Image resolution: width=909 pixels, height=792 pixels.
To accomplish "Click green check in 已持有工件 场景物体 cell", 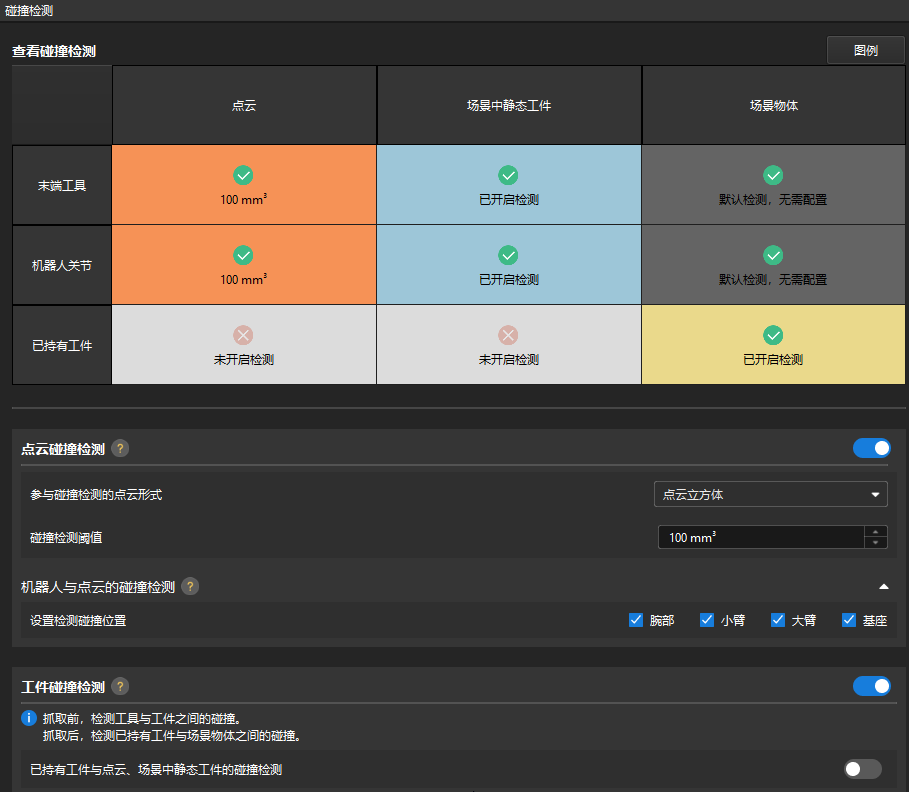I will click(773, 335).
